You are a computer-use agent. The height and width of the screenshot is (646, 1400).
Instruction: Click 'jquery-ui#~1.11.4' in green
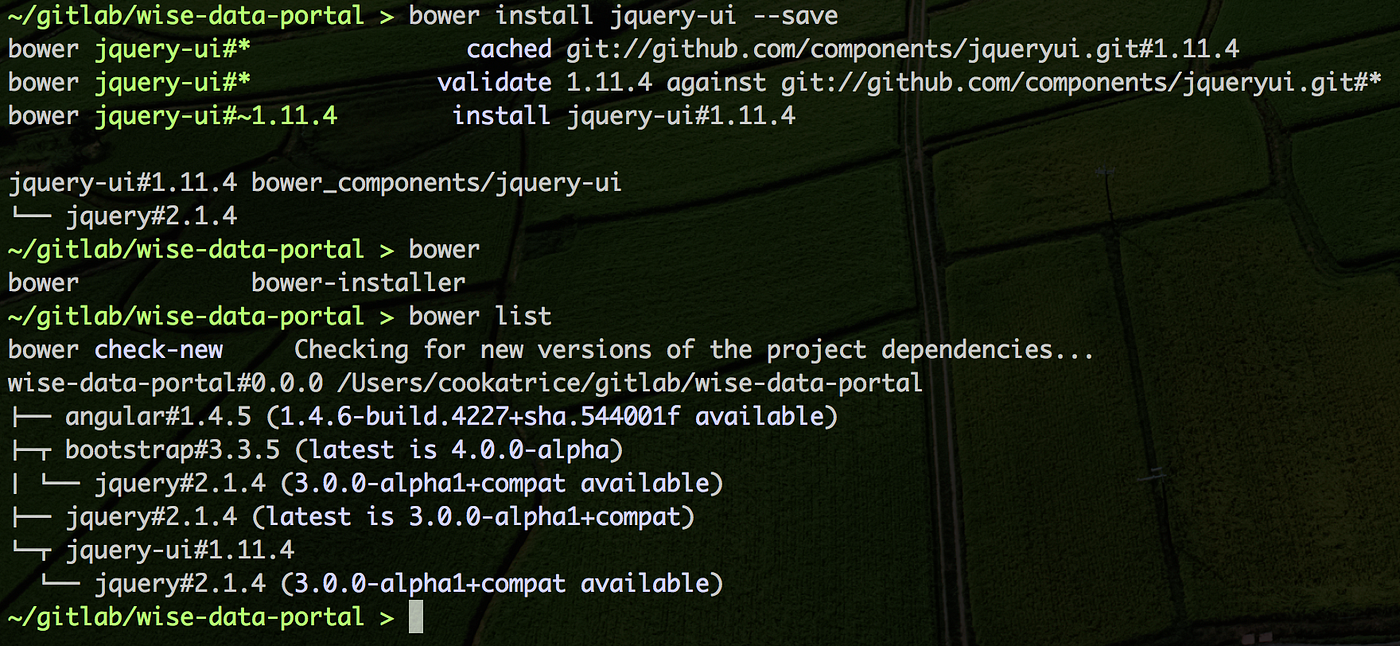point(216,116)
